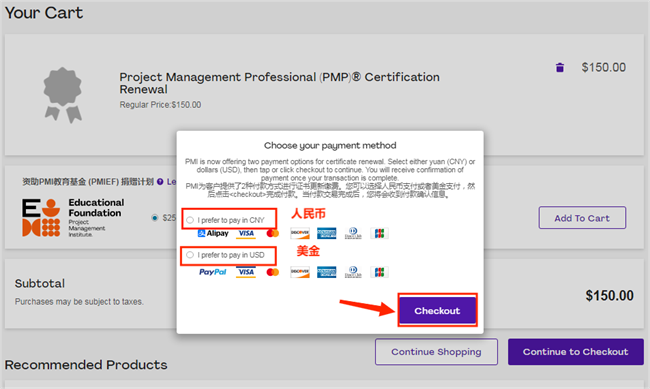This screenshot has width=650, height=389.
Task: Click the Mastercard icon in the USD row
Action: click(272, 272)
